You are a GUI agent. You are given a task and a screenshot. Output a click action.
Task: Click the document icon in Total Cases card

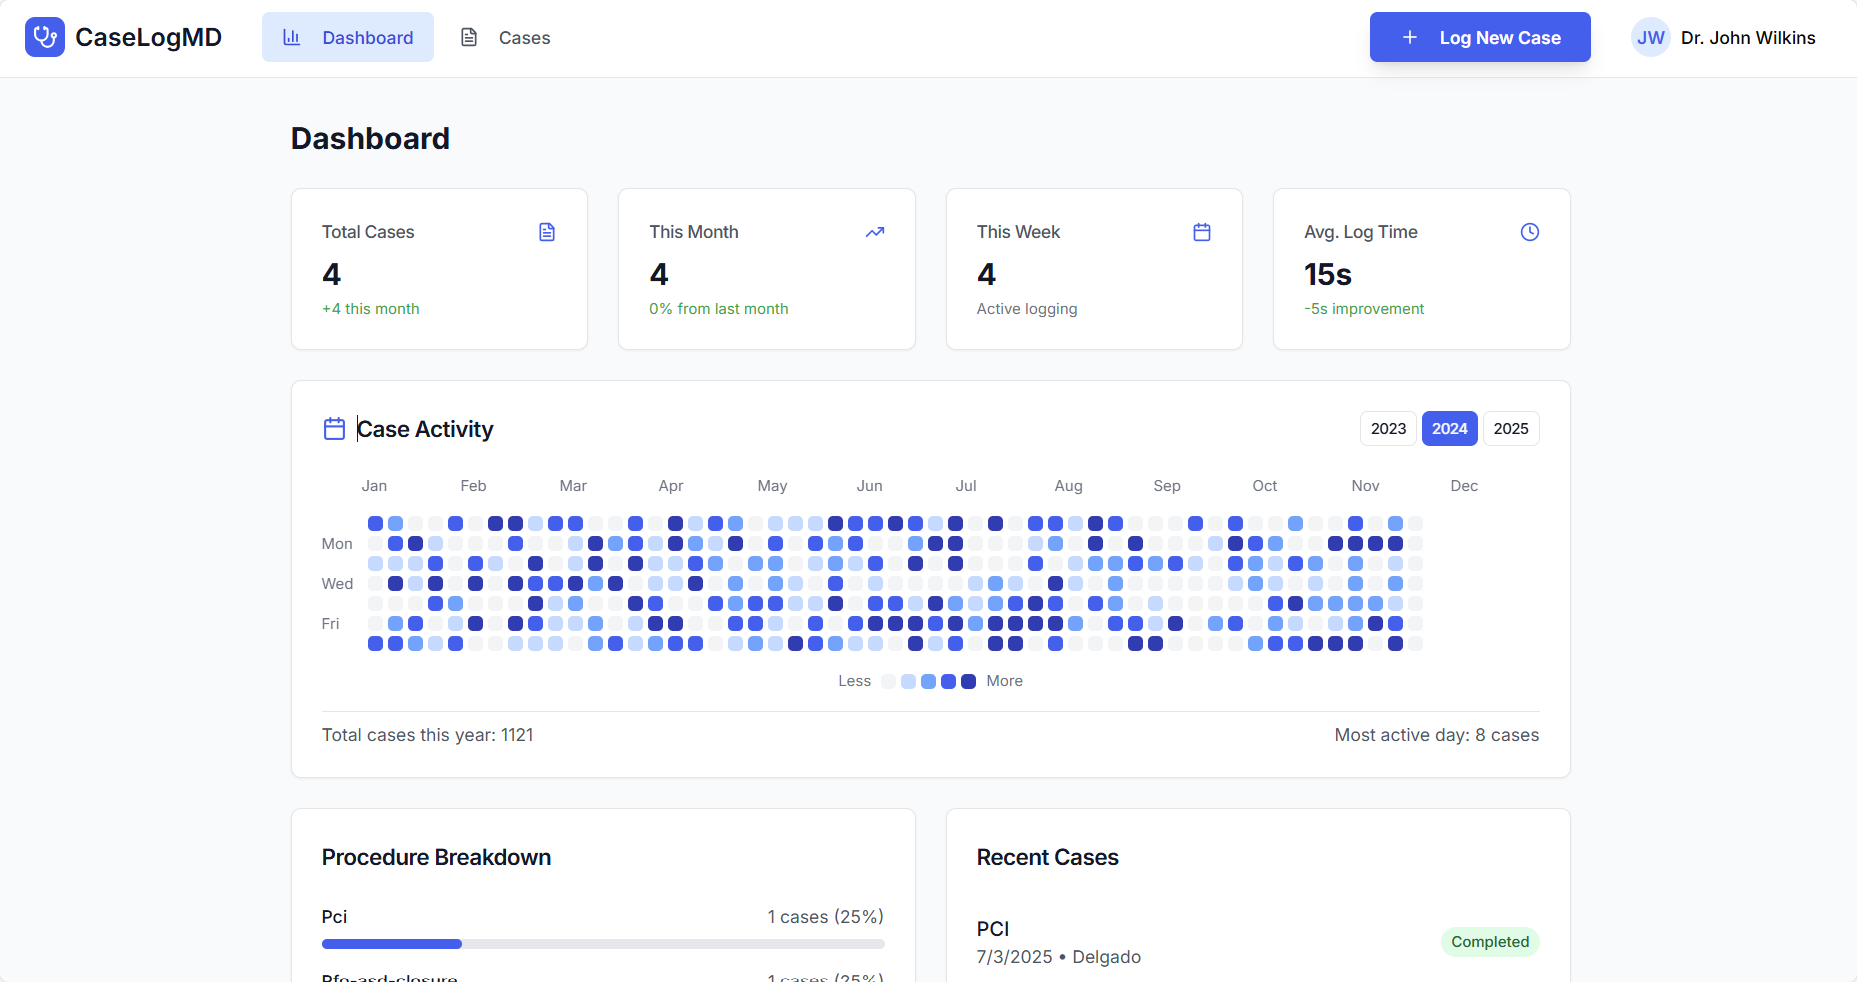pos(547,232)
